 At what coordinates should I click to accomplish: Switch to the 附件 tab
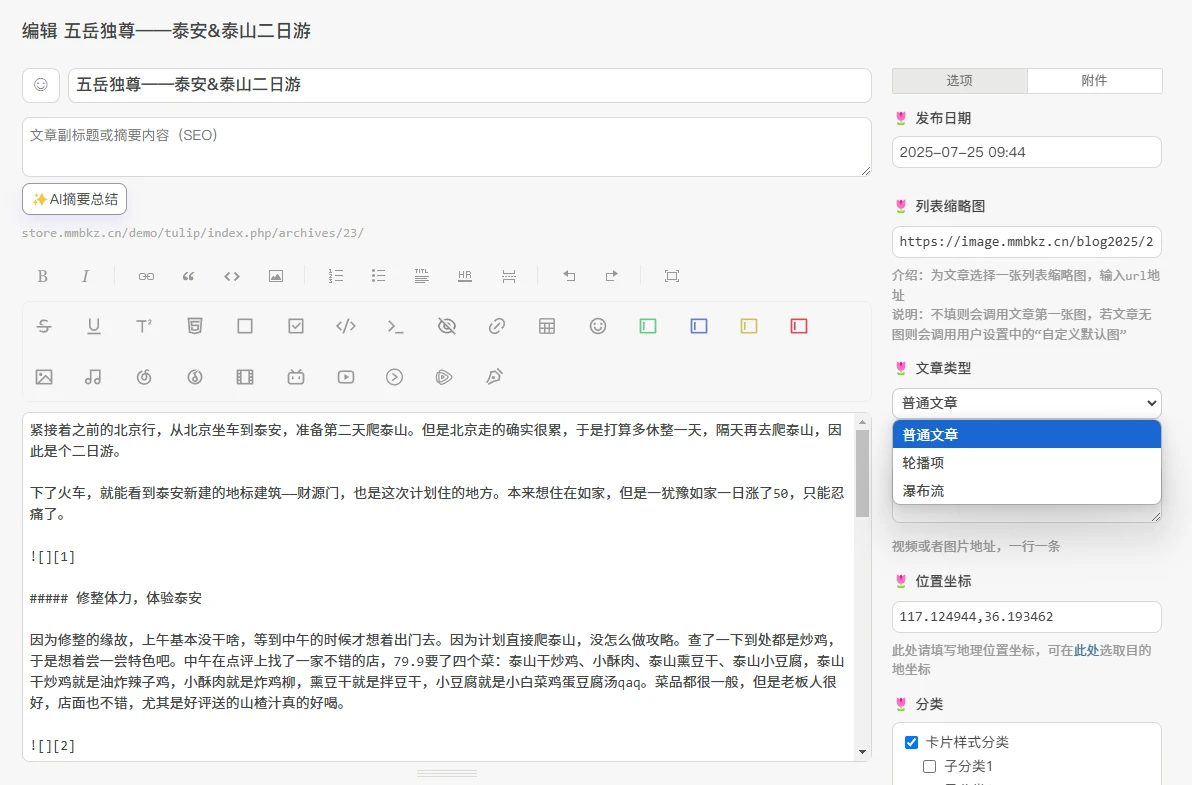click(1094, 81)
